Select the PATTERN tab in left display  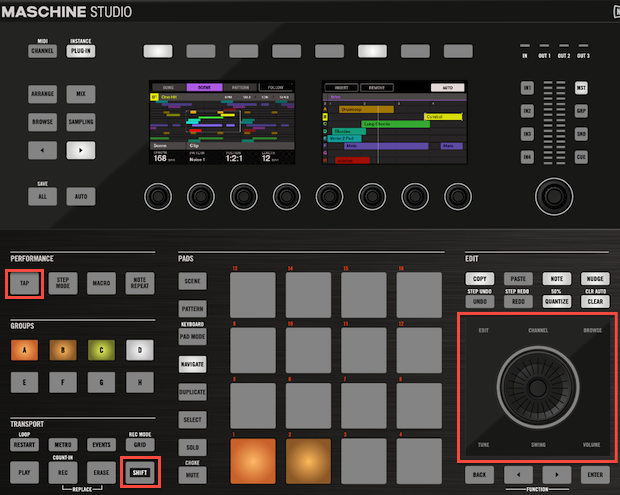click(x=240, y=87)
